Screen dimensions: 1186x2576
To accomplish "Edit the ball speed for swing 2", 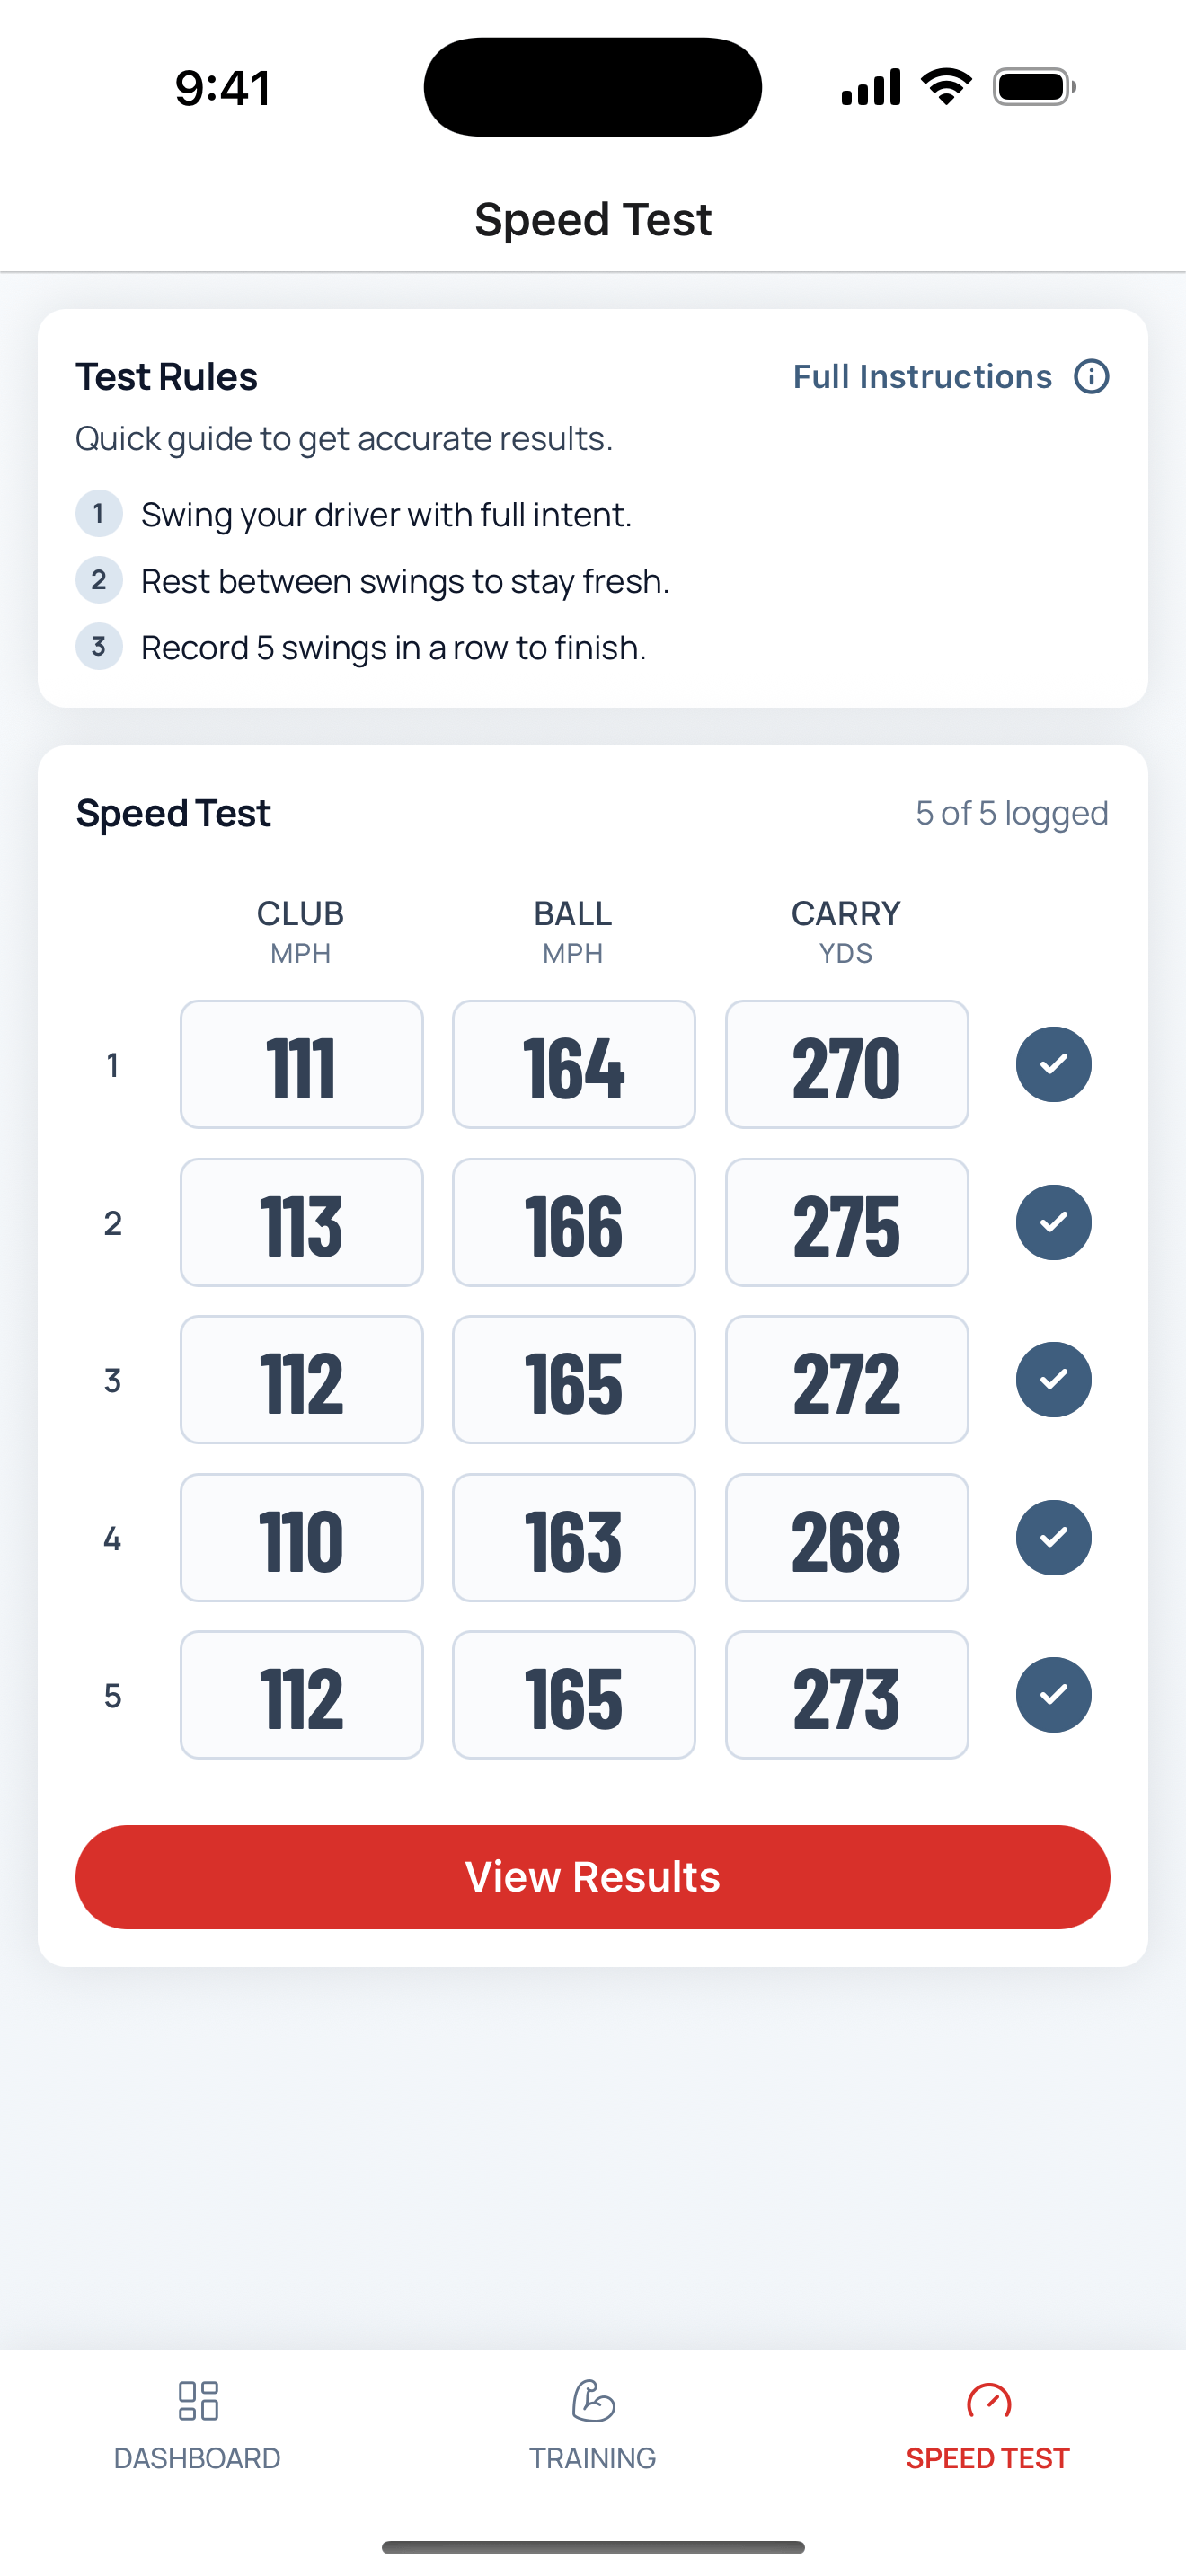I will tap(573, 1222).
